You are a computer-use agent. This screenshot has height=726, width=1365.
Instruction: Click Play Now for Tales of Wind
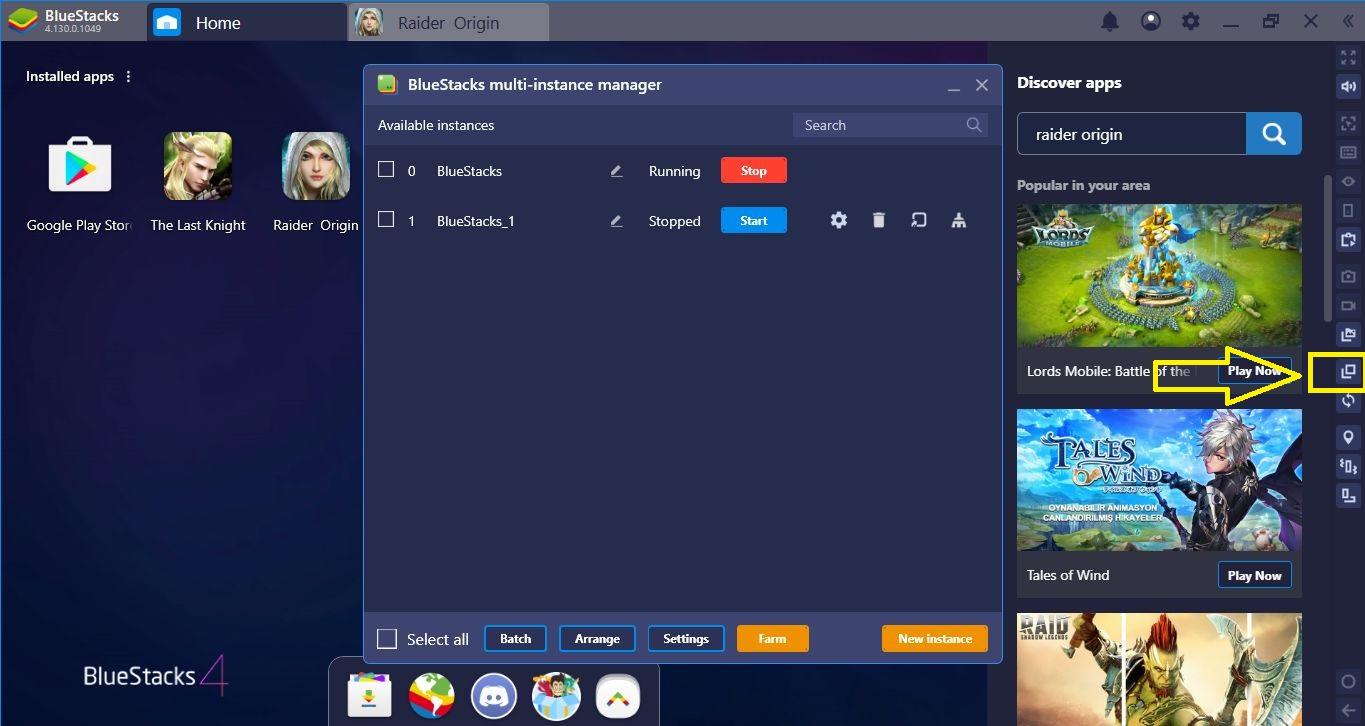pyautogui.click(x=1255, y=575)
